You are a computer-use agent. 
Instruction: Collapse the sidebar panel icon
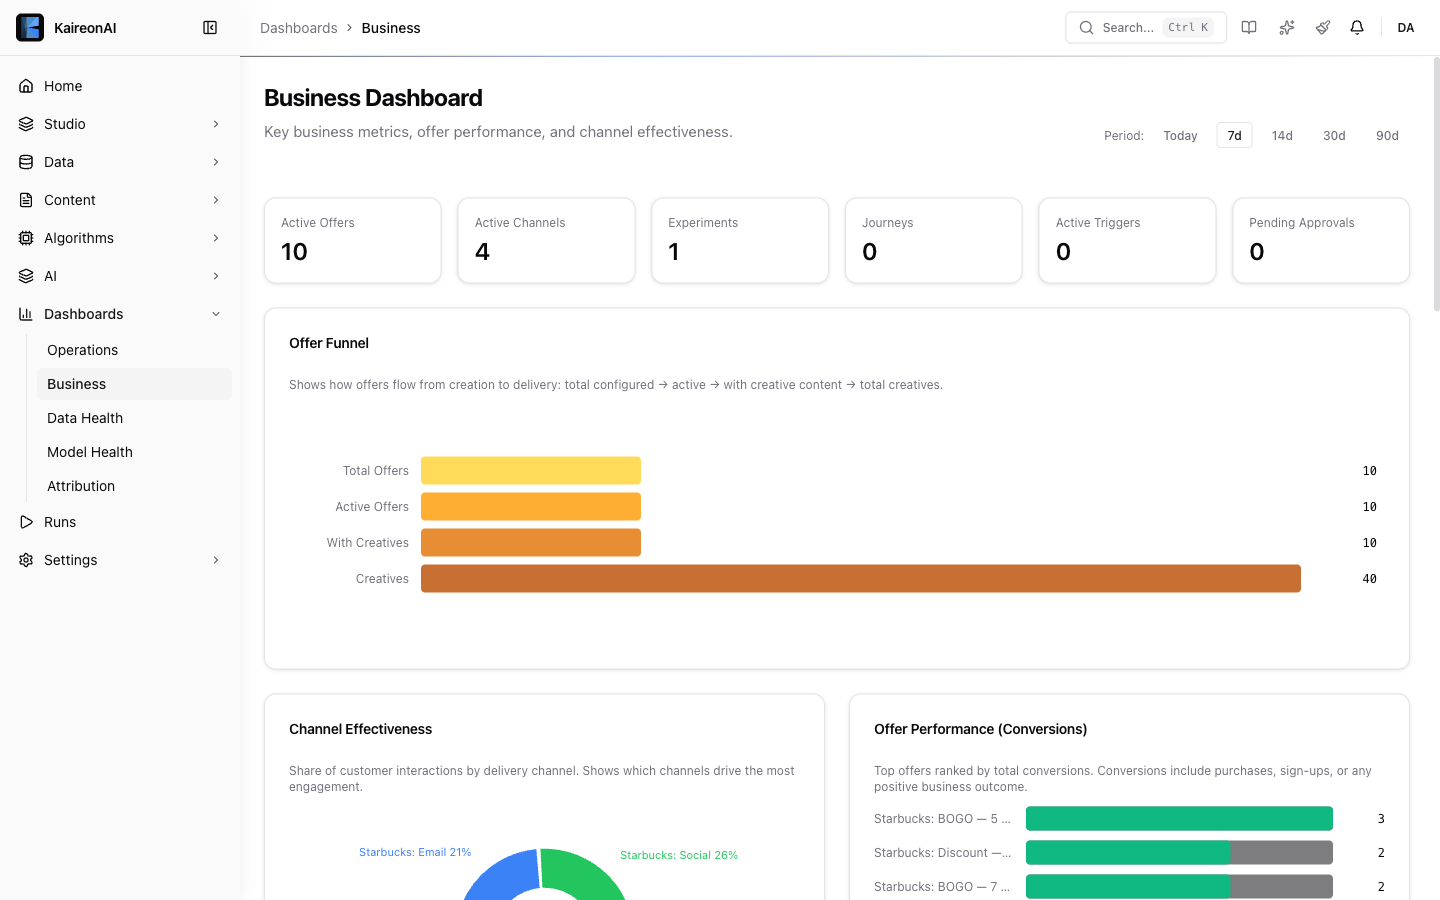pos(210,28)
